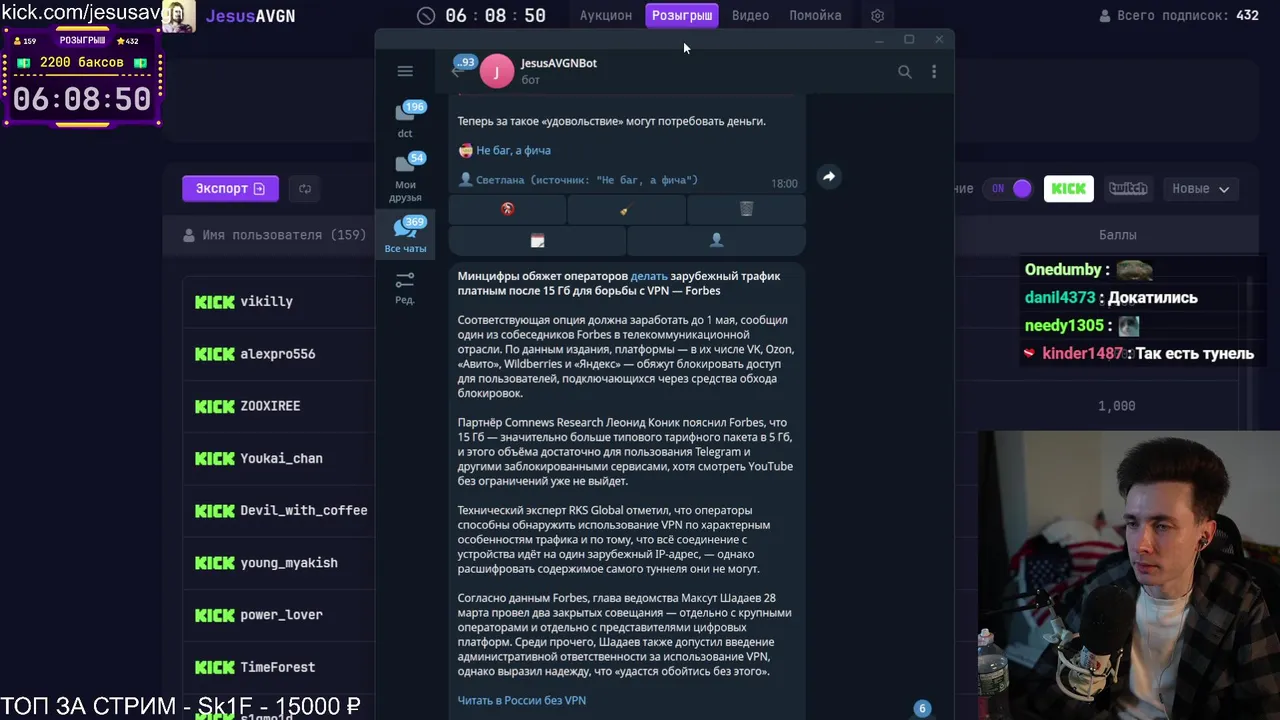Click the trash can bot button
The height and width of the screenshot is (720, 1280).
click(746, 209)
